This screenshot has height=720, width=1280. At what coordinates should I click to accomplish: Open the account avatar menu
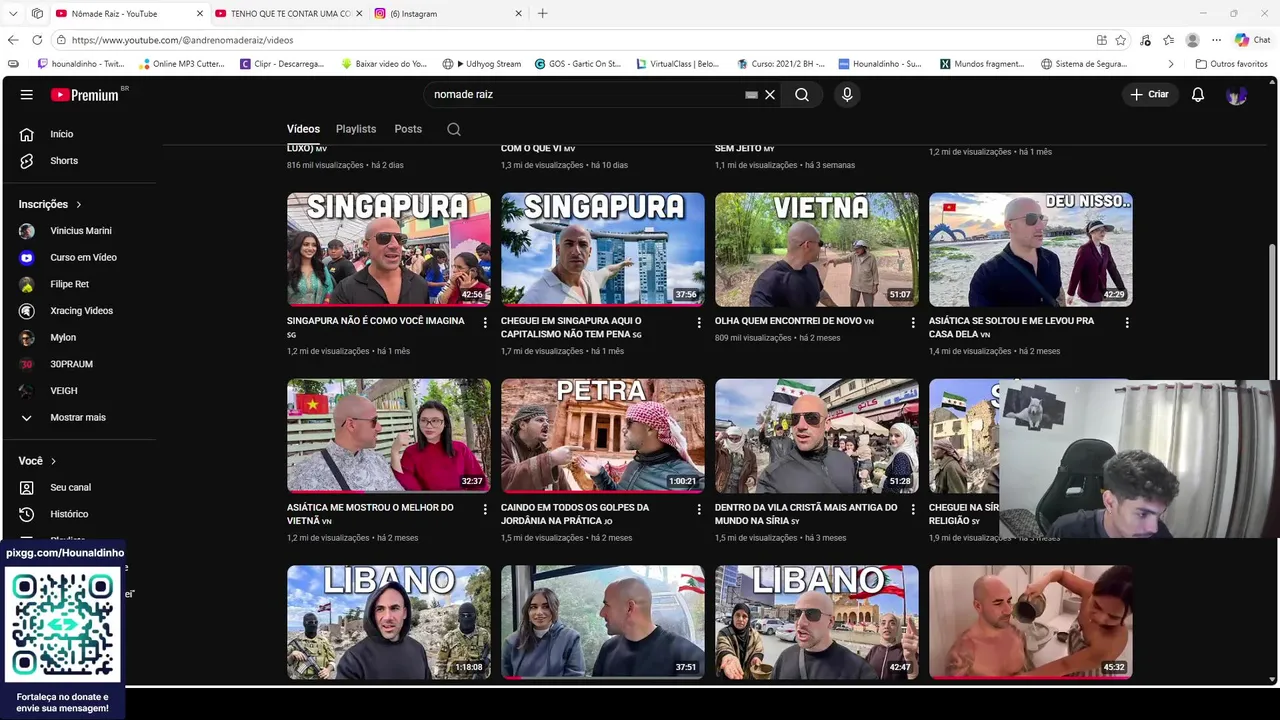click(1237, 95)
